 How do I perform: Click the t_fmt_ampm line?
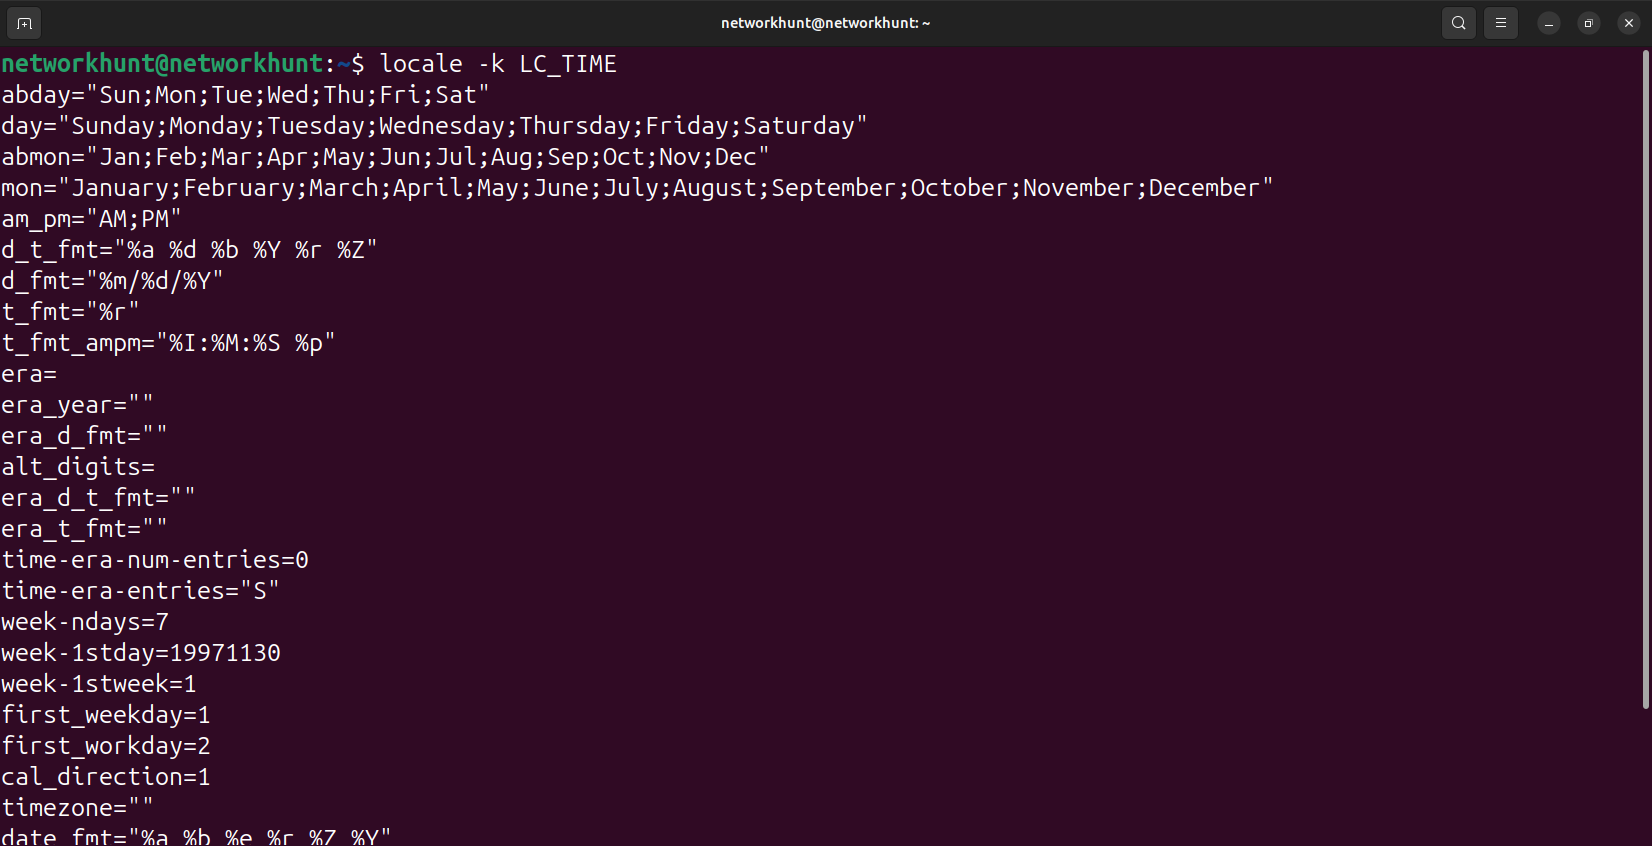168,343
